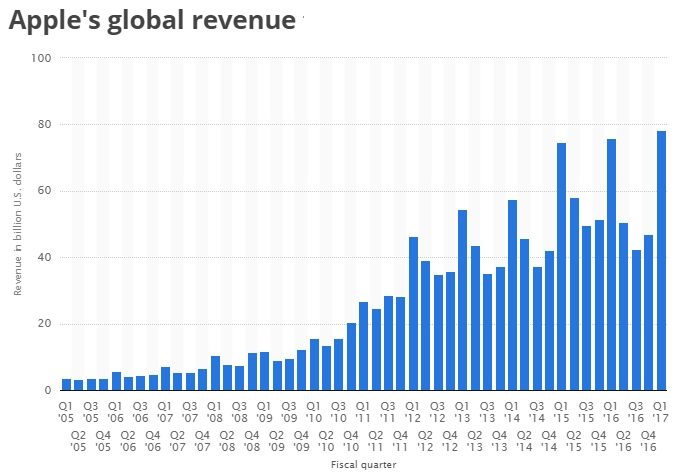Click the 'Fiscal quarter' axis title
This screenshot has height=476, width=678.
coord(363,465)
